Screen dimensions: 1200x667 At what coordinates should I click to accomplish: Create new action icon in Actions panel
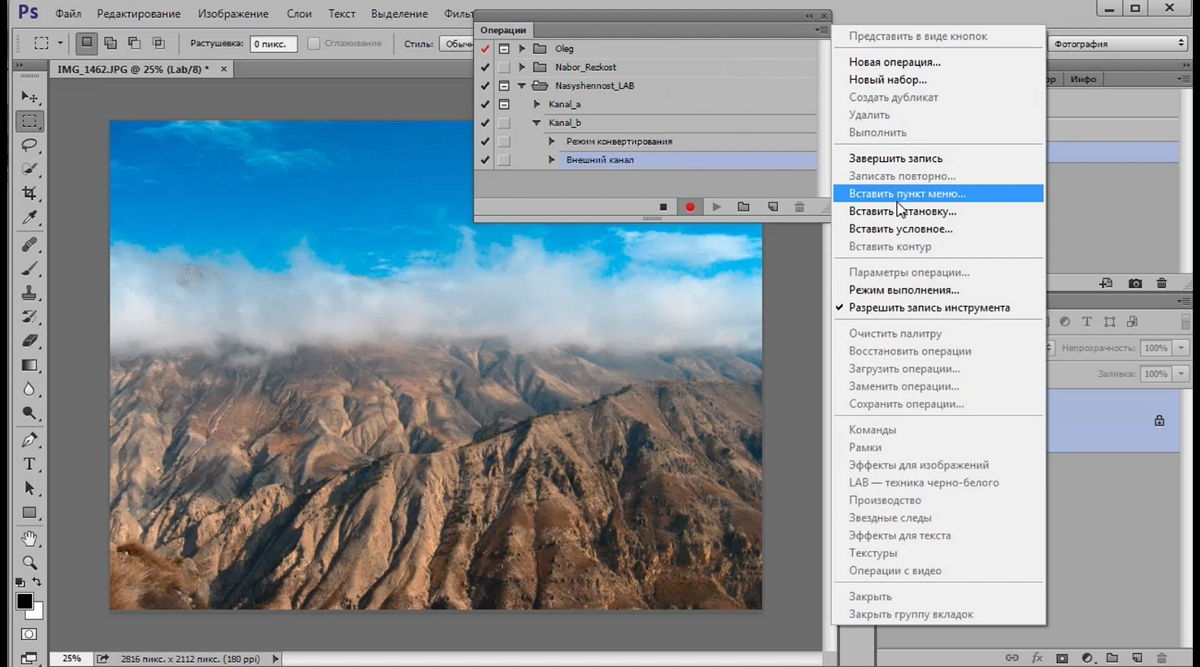point(772,207)
